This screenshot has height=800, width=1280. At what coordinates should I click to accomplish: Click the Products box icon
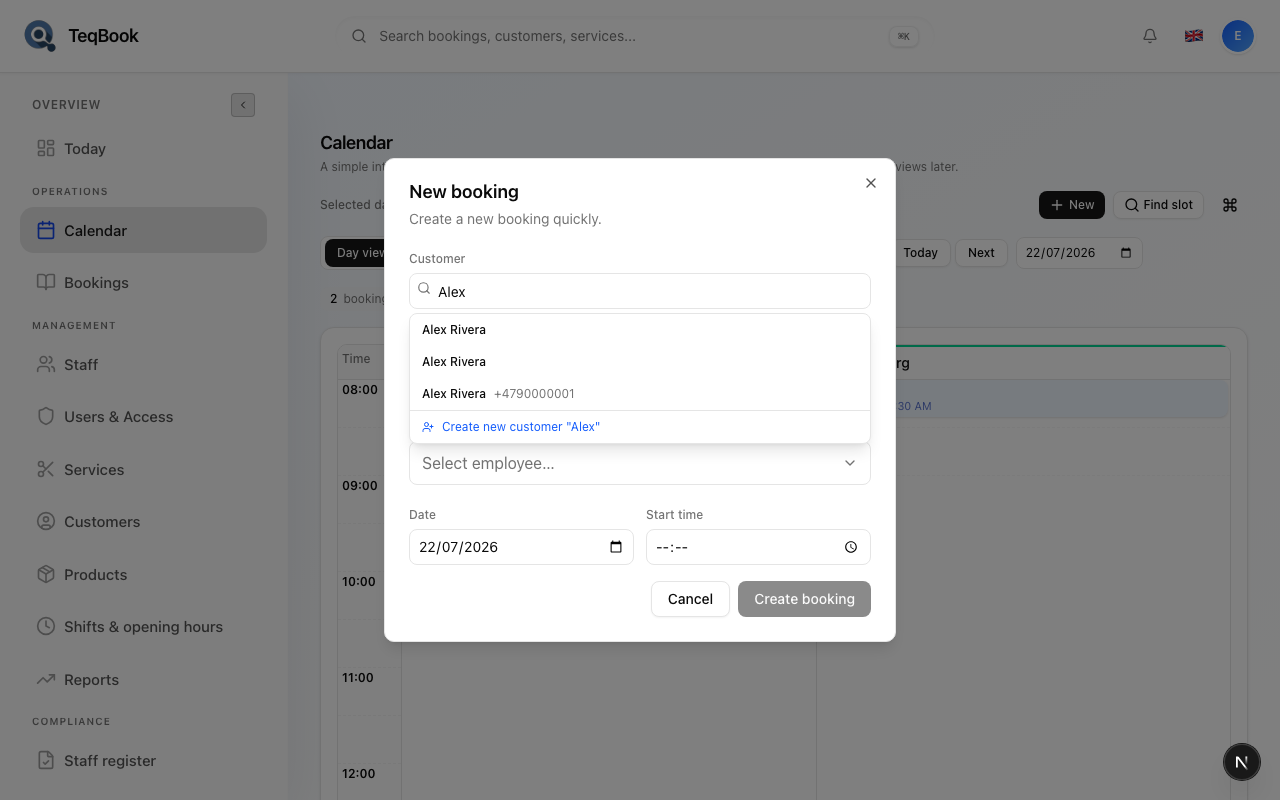pyautogui.click(x=46, y=574)
